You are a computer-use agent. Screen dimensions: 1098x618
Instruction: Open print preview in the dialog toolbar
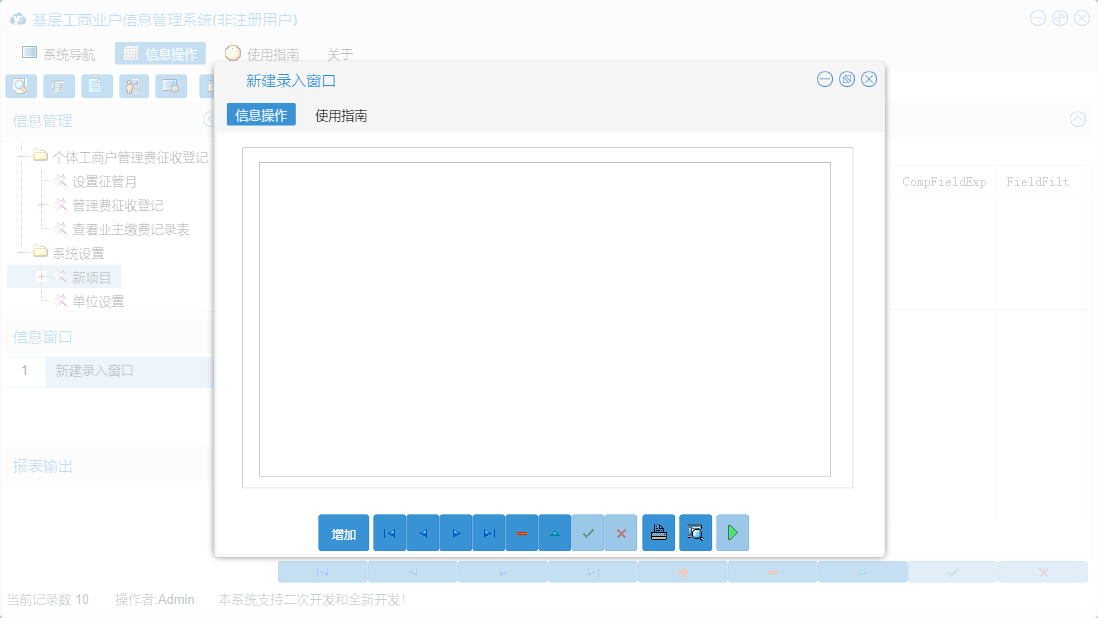[x=695, y=532]
